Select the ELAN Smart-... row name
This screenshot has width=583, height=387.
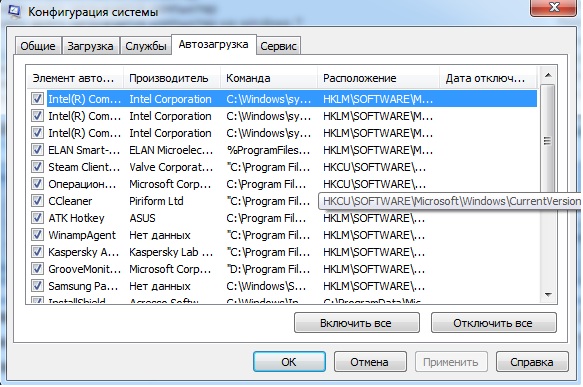pos(84,150)
